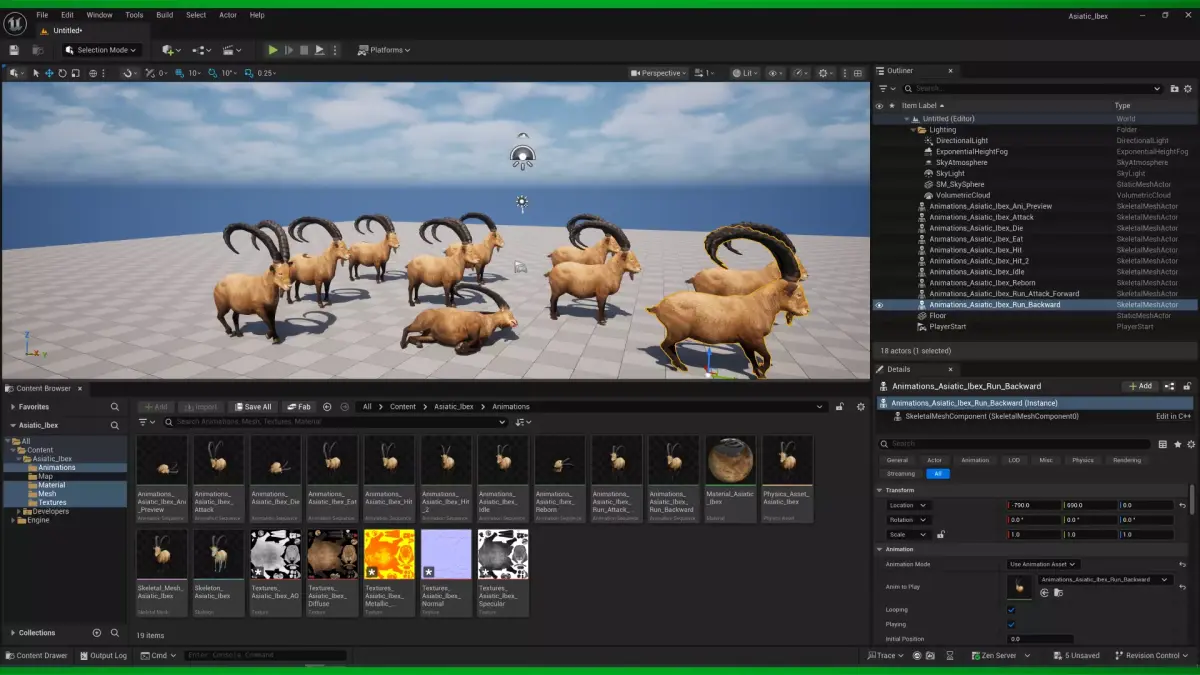Save the current level with the floppy icon
This screenshot has width=1200, height=675.
(x=14, y=50)
